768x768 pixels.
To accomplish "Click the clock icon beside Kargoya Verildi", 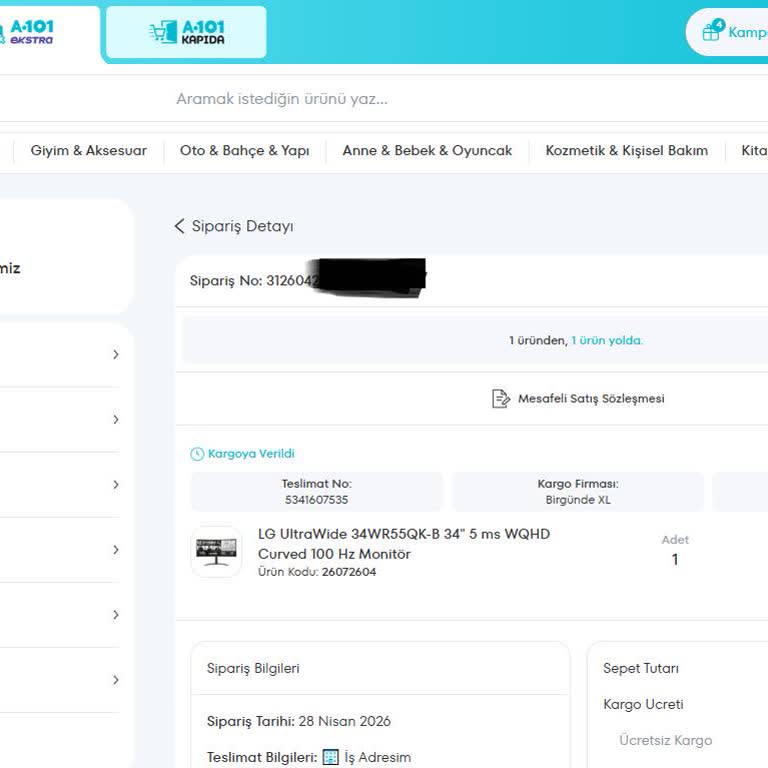I will [197, 454].
